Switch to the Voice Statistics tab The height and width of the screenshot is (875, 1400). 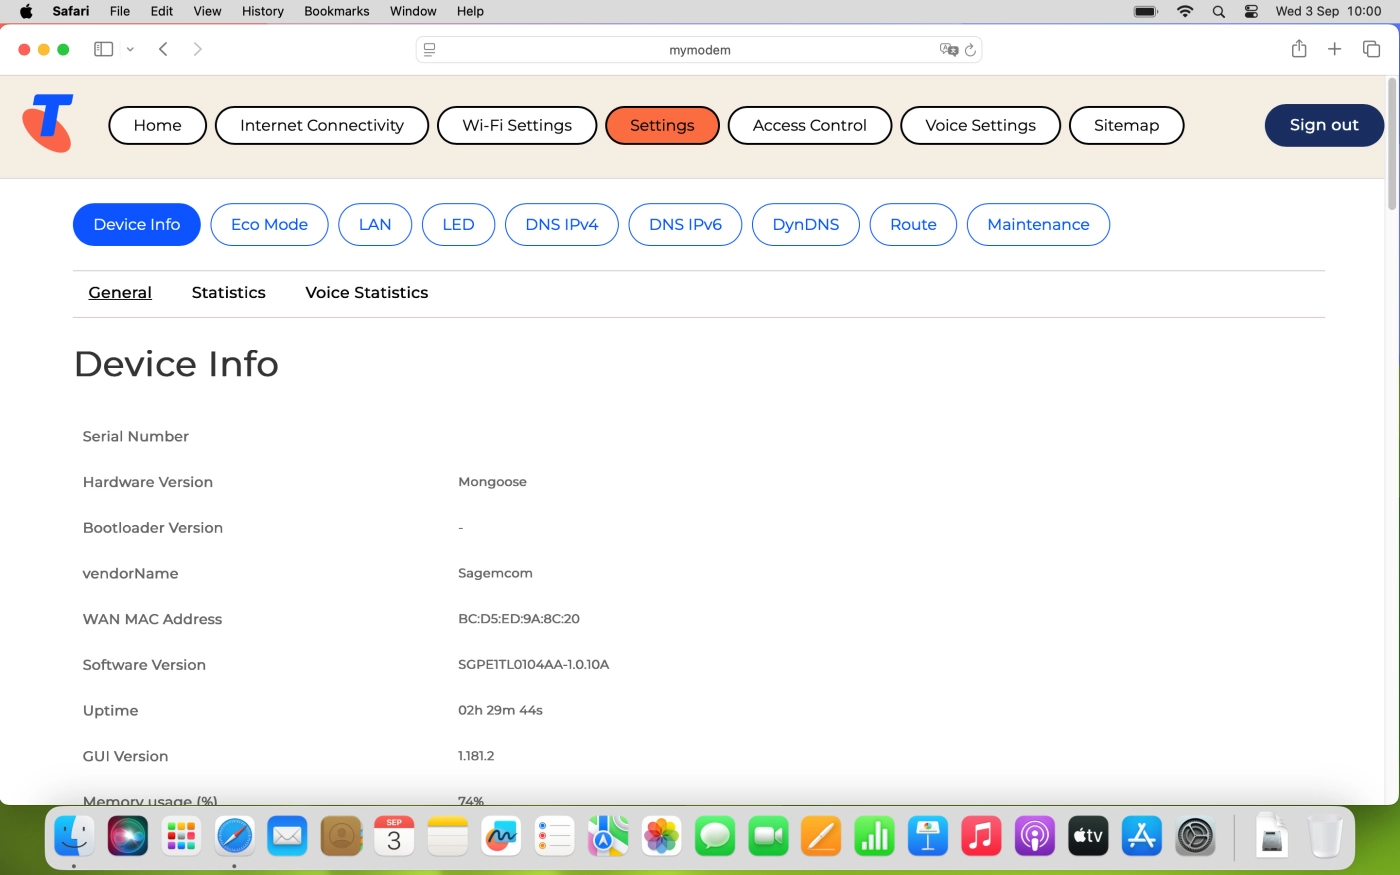tap(367, 292)
